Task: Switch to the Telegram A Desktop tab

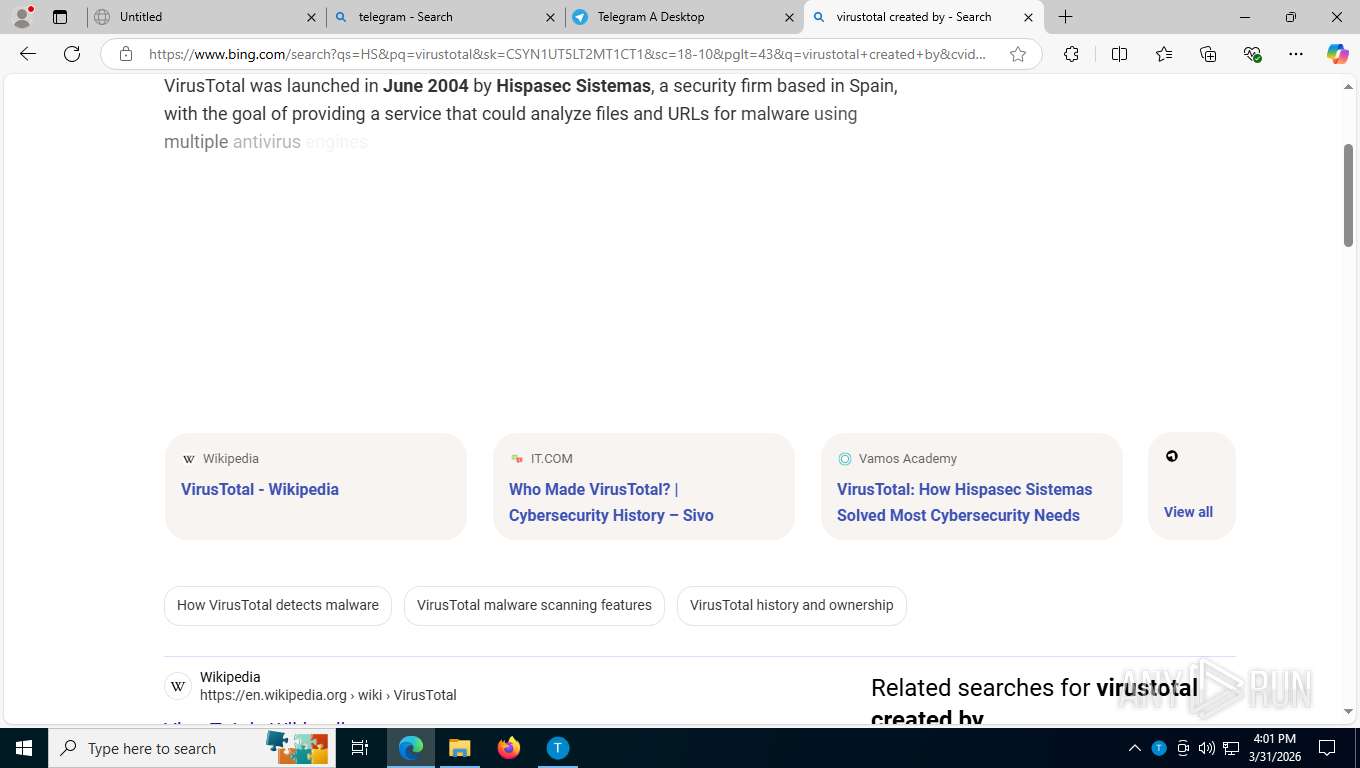Action: (683, 17)
